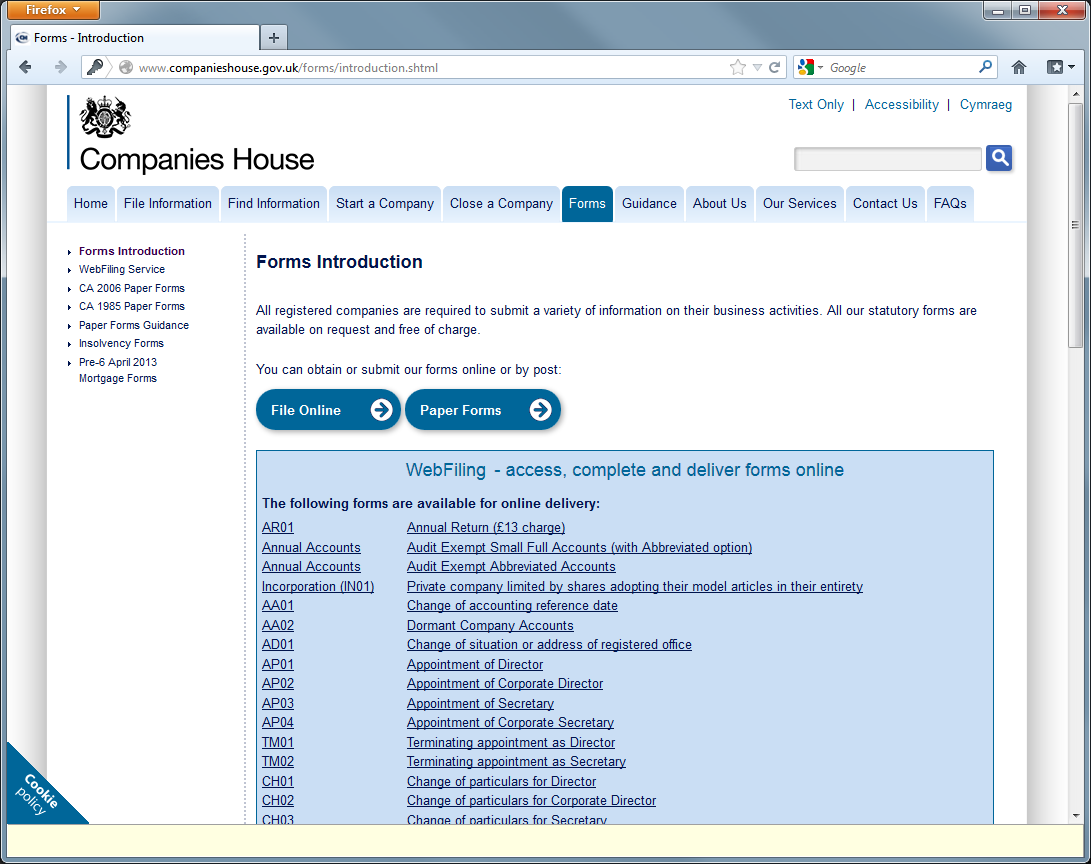Screen dimensions: 1091x864
Task: Open the AR01 form link
Action: click(x=278, y=527)
